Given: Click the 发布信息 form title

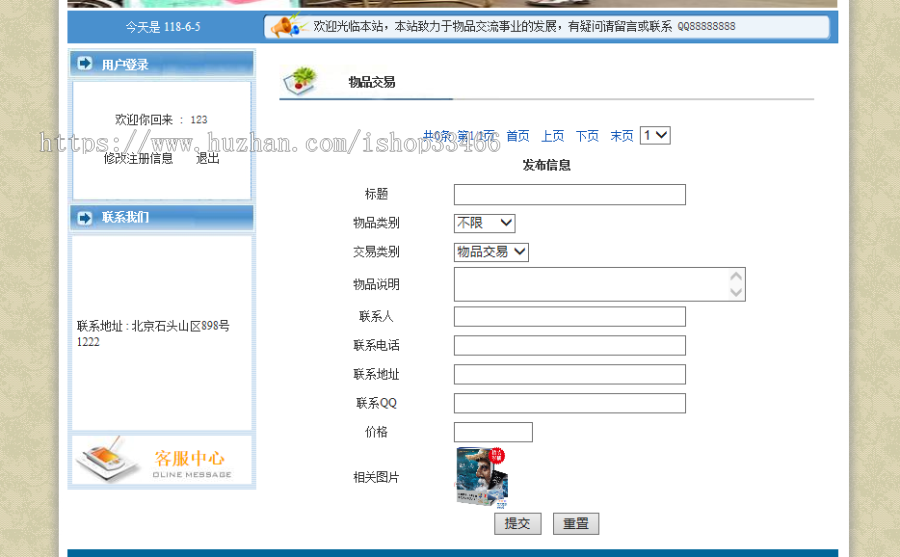Looking at the screenshot, I should tap(546, 165).
